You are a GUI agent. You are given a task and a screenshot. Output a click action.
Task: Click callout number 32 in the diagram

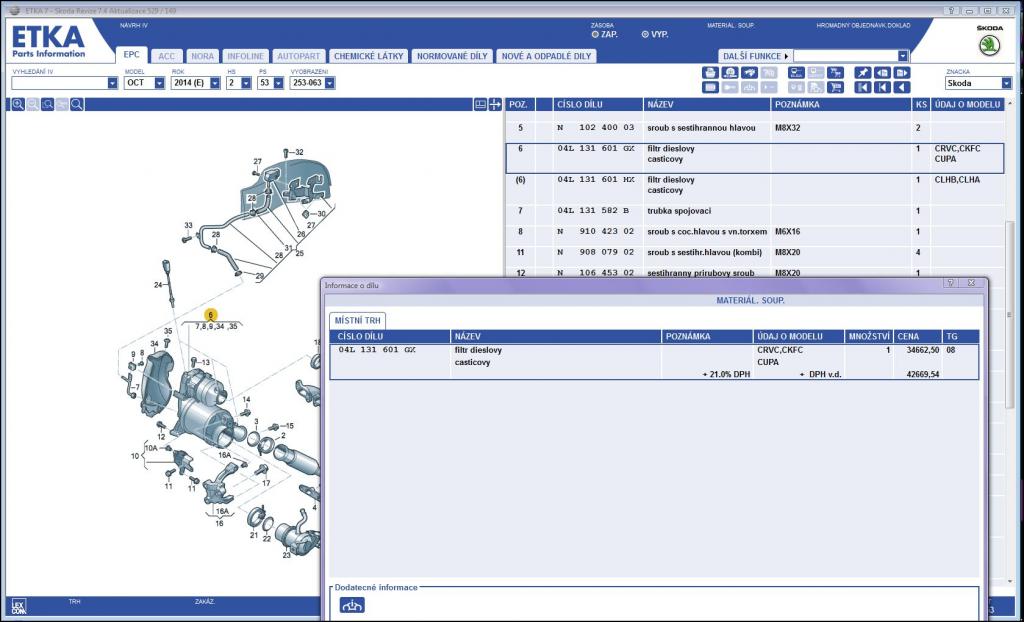299,152
